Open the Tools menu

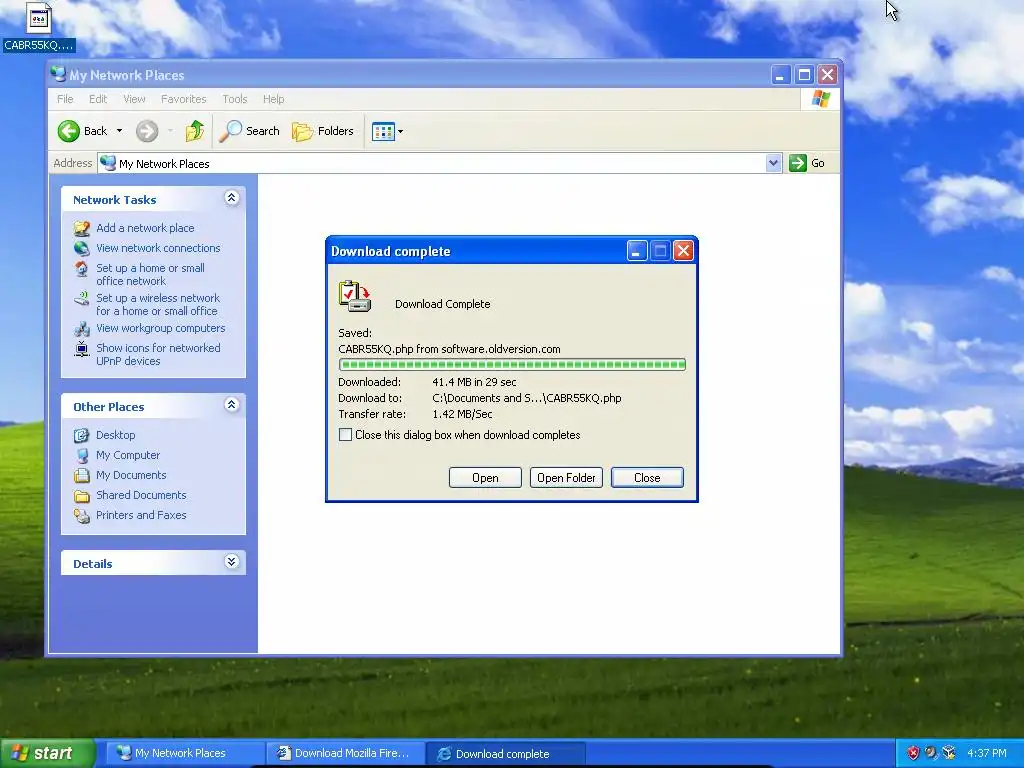tap(234, 99)
